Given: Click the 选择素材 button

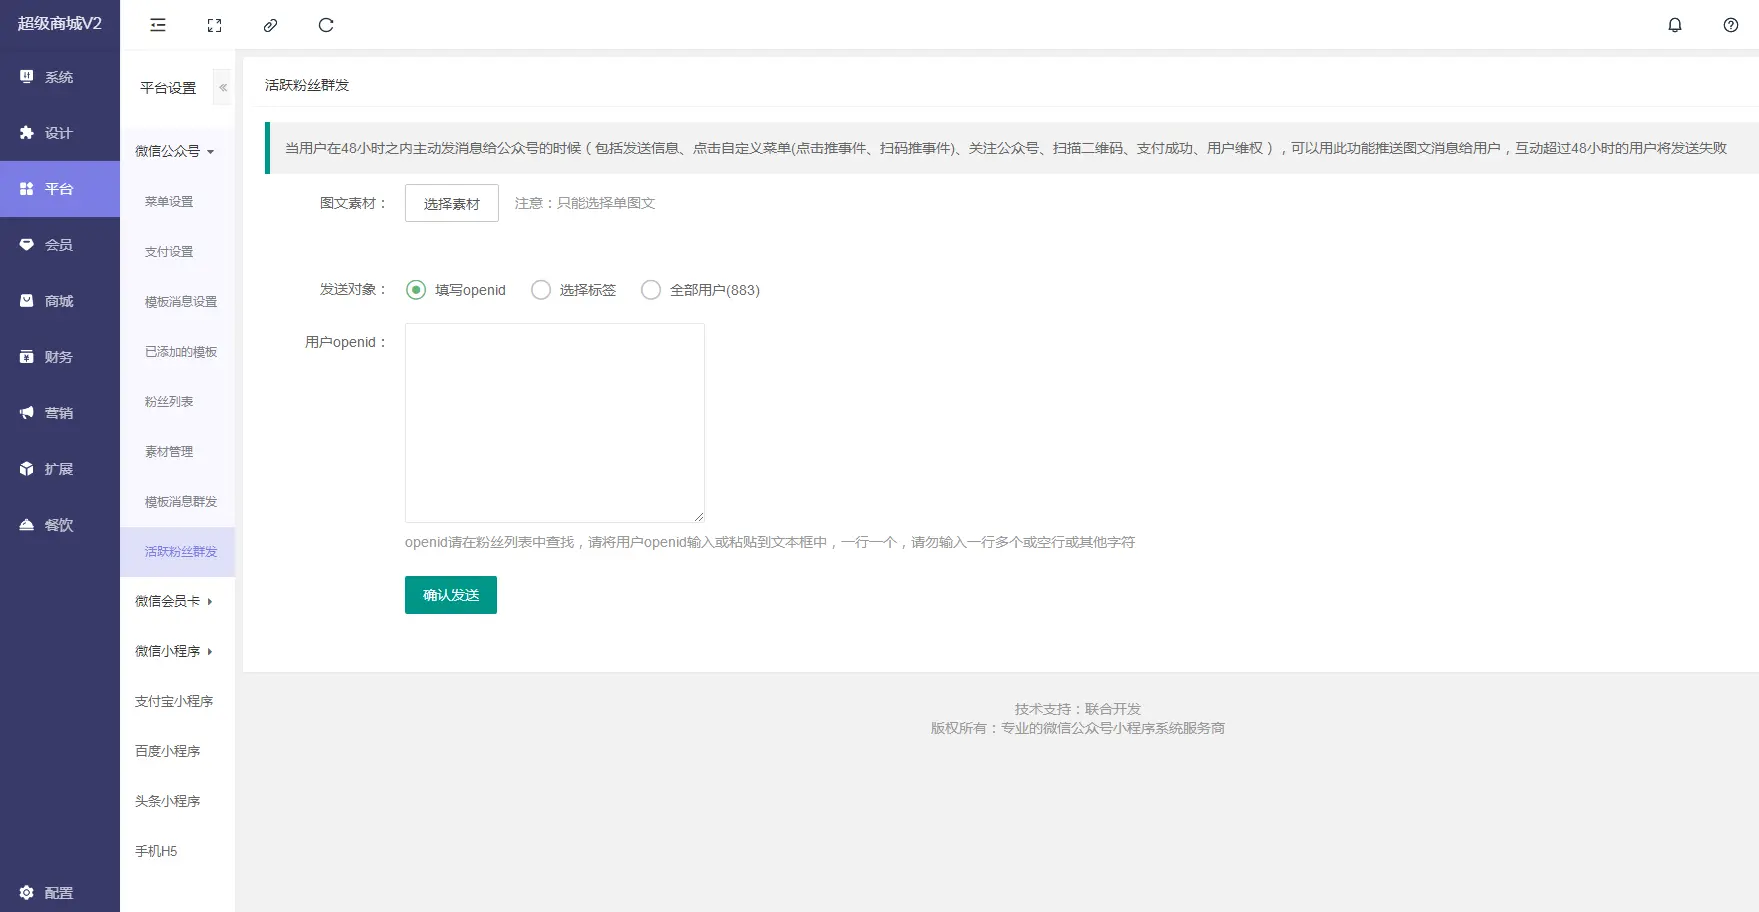Looking at the screenshot, I should 452,203.
